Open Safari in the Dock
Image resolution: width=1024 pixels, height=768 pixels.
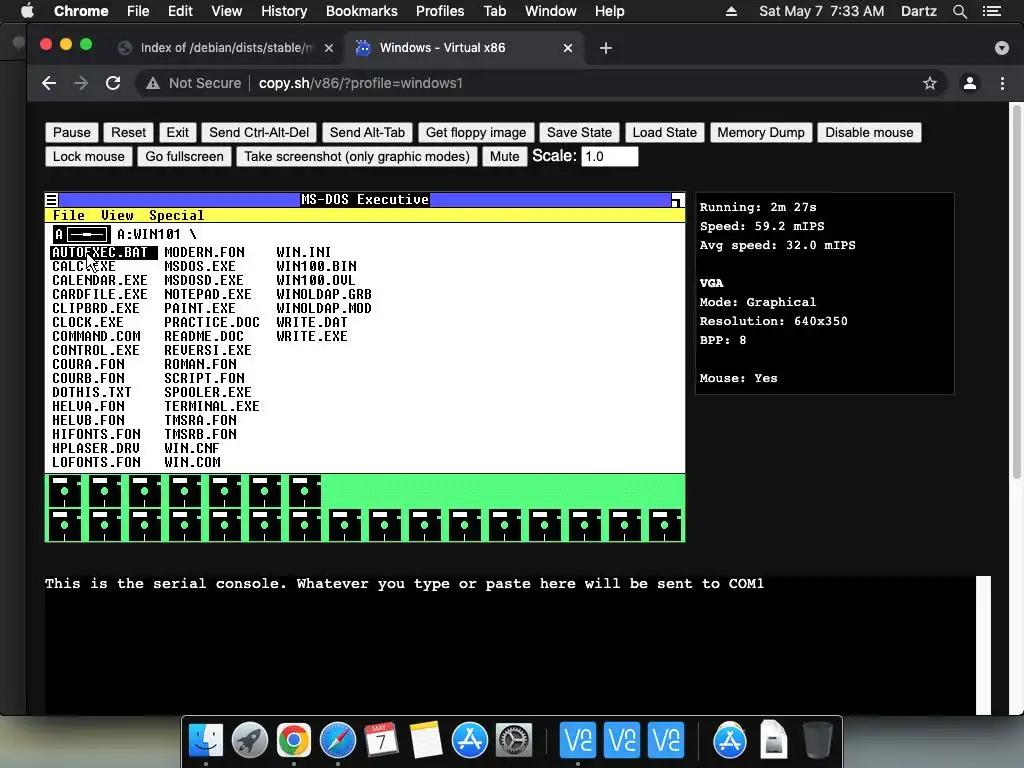[x=338, y=740]
